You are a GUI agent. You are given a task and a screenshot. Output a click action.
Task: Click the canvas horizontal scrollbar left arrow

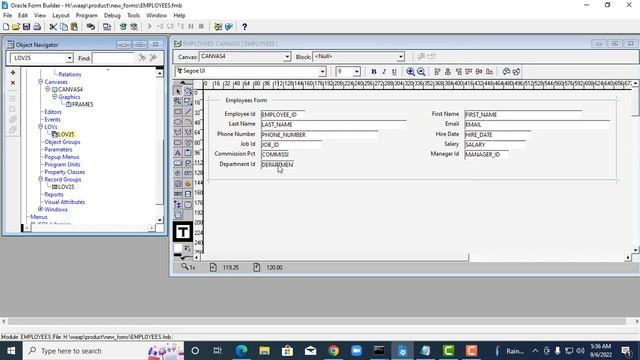click(x=197, y=258)
